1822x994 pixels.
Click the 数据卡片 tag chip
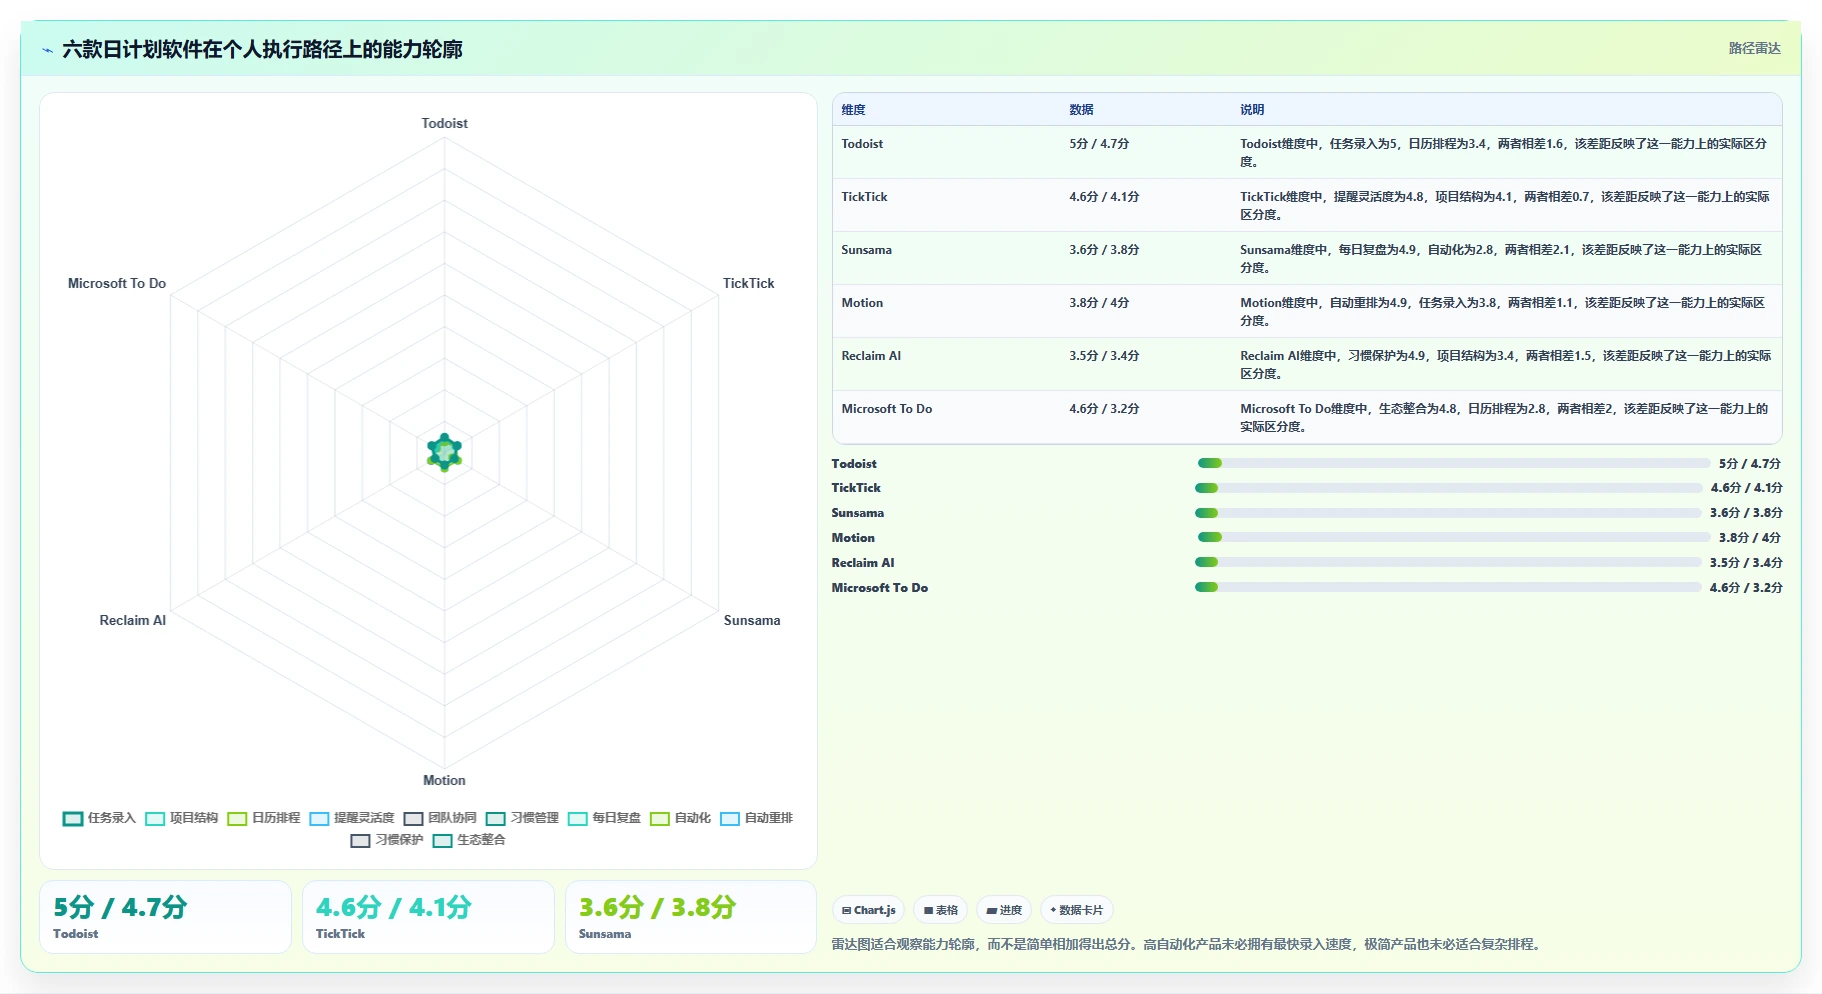click(x=1077, y=910)
